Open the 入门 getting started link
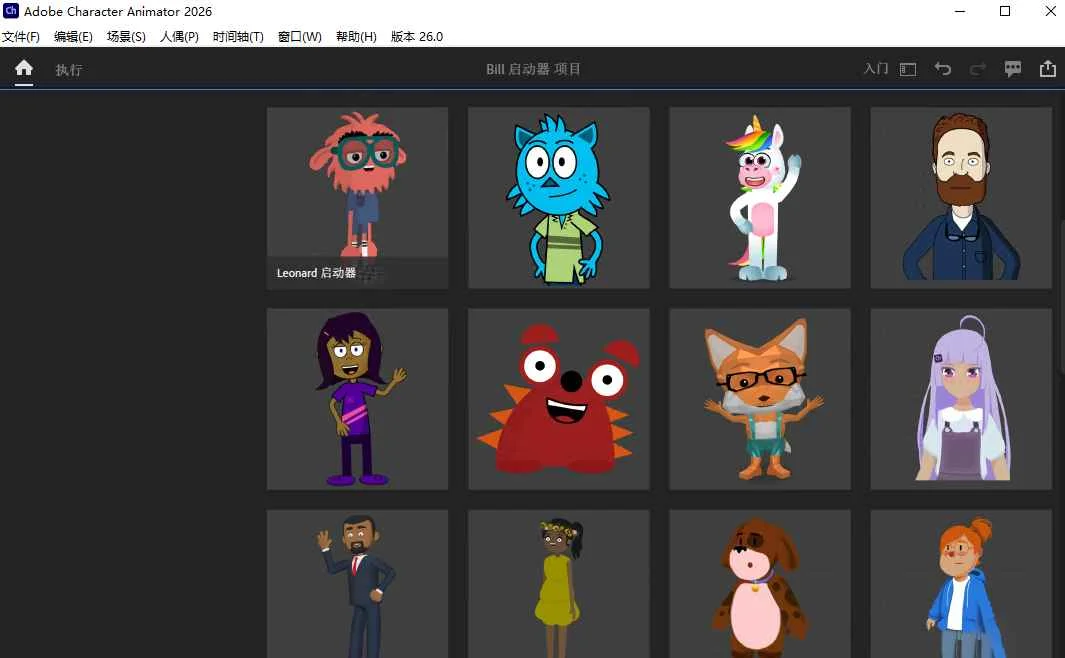The width and height of the screenshot is (1065, 658). (x=876, y=69)
